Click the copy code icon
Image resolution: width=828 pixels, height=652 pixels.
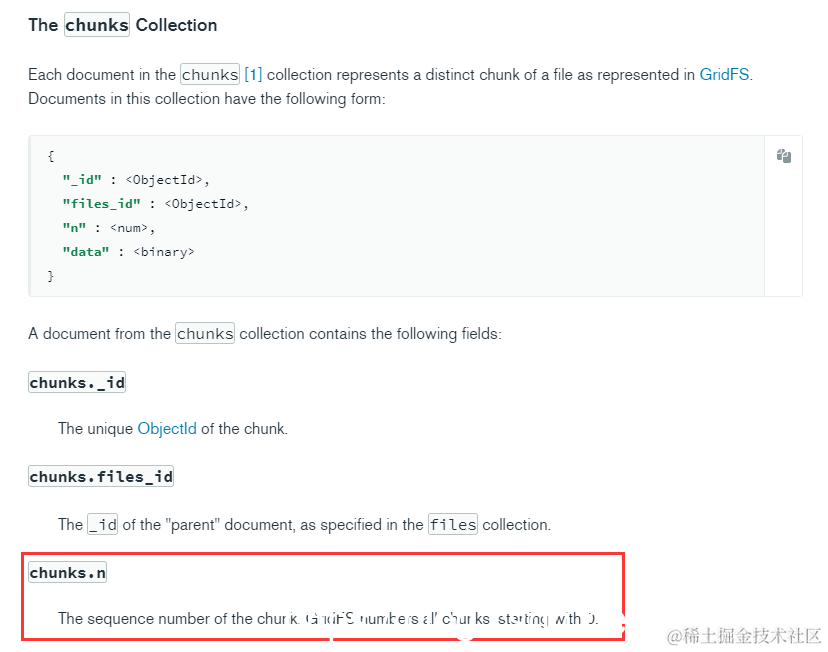[784, 156]
